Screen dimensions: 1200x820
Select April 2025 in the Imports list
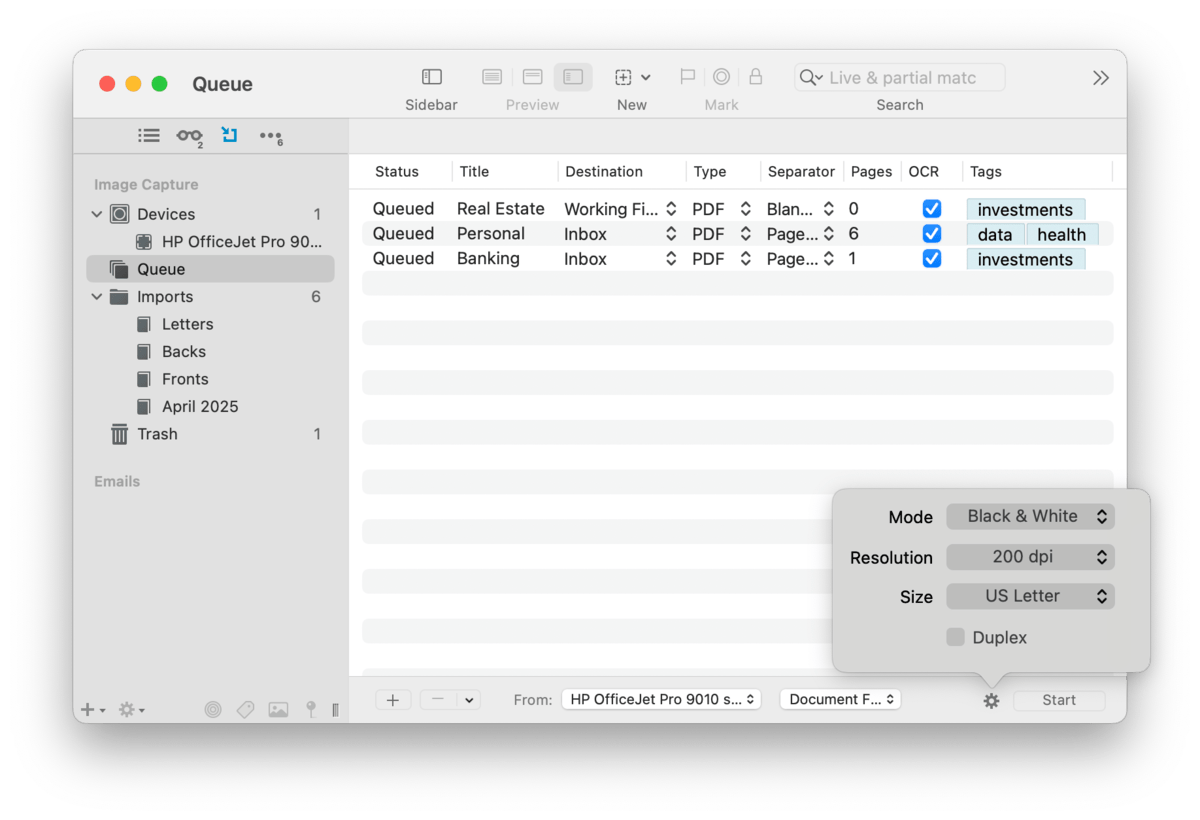point(200,407)
